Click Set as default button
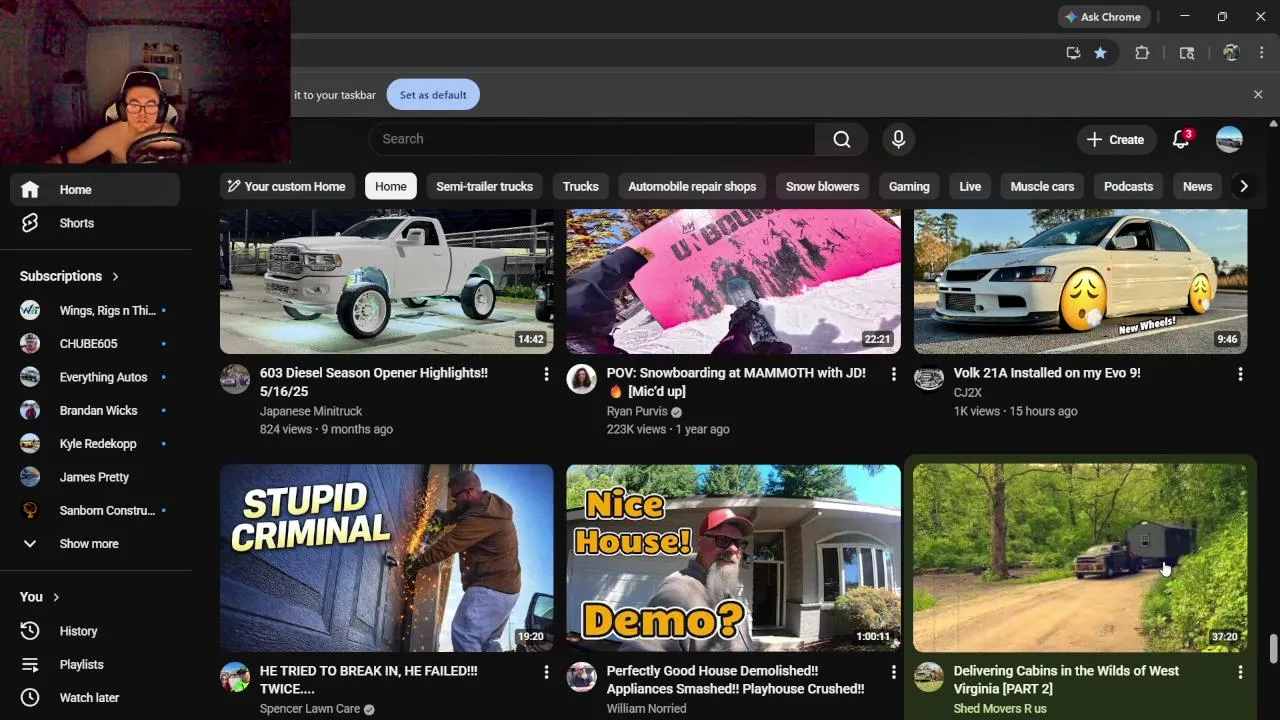 pyautogui.click(x=433, y=95)
